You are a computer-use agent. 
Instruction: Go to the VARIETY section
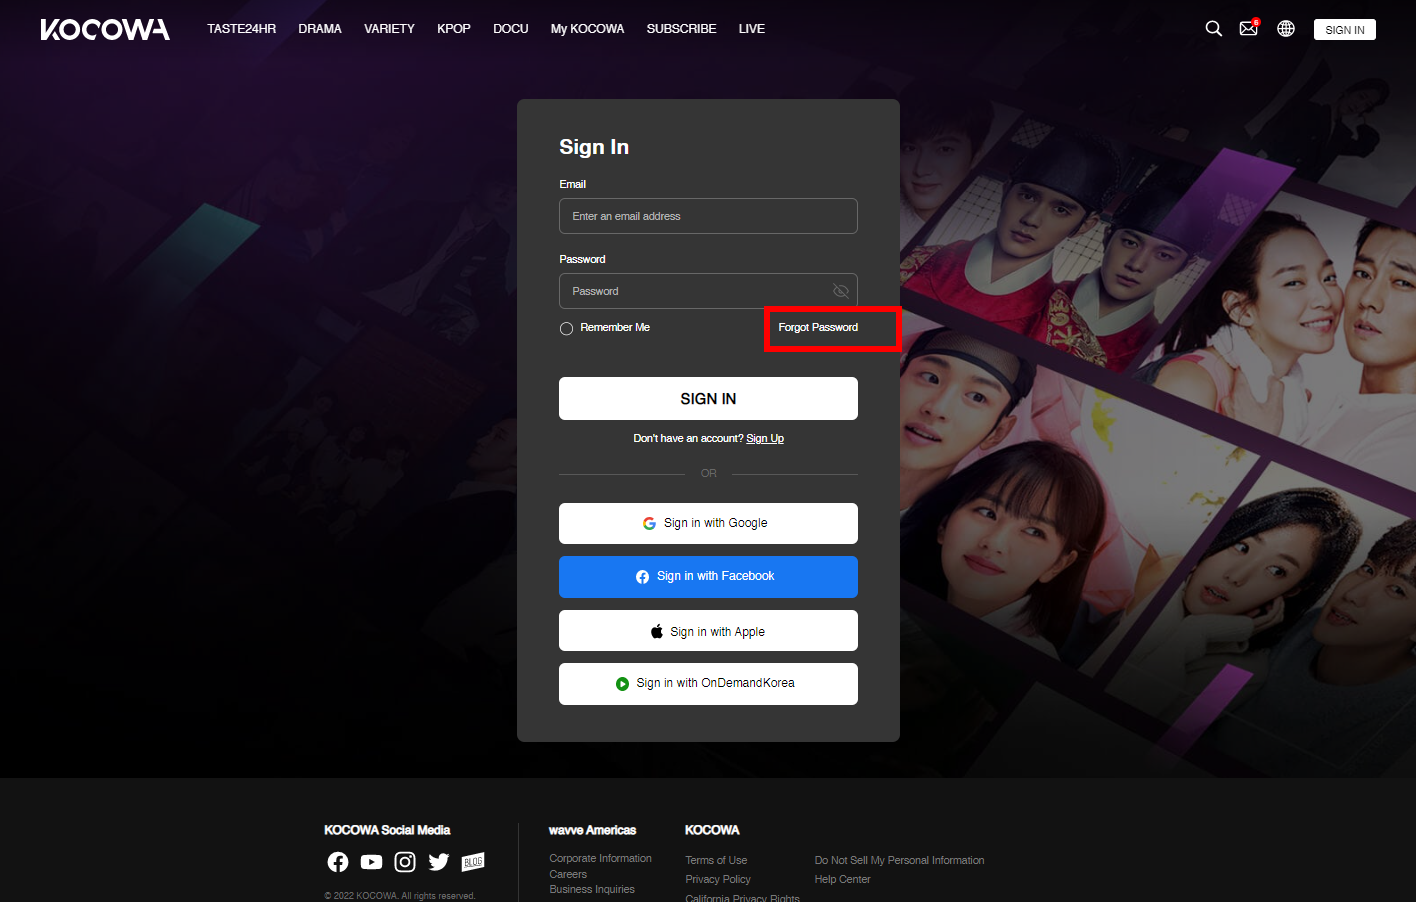tap(389, 29)
